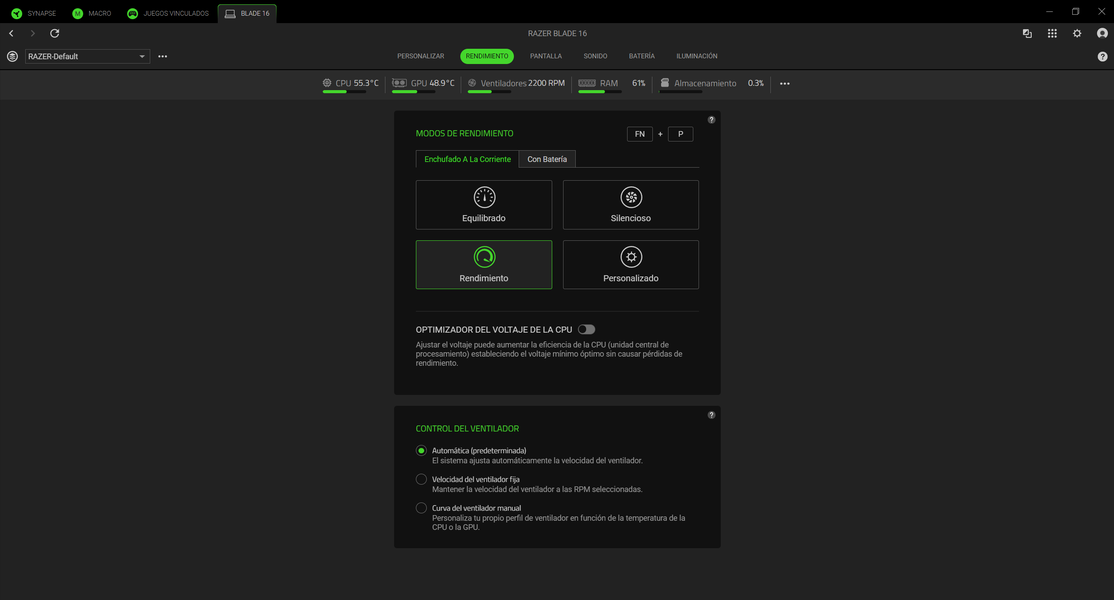Click the Almacenamiento storage icon
This screenshot has width=1114, height=600.
[x=665, y=83]
